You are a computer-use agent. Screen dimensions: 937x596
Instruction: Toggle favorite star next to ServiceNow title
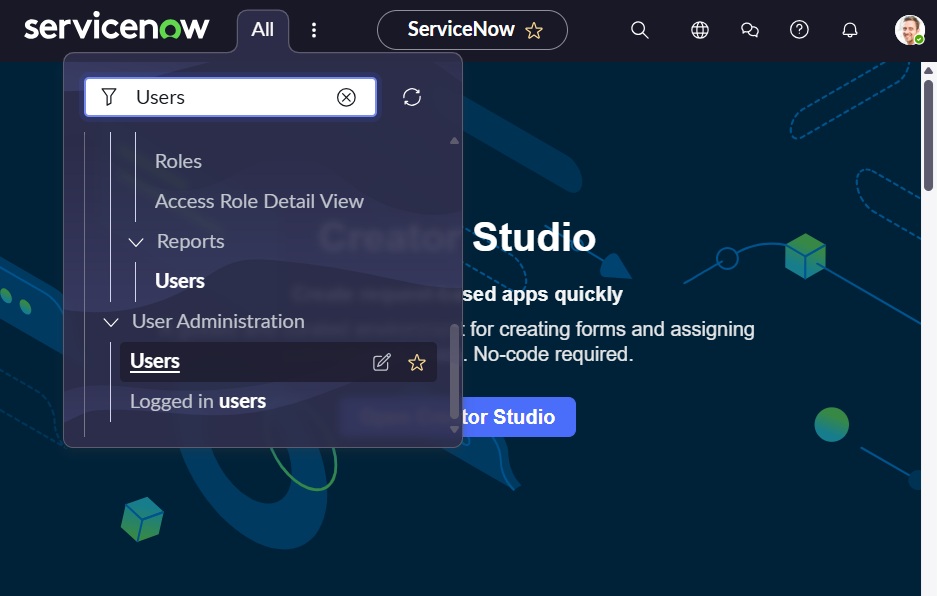click(x=534, y=30)
